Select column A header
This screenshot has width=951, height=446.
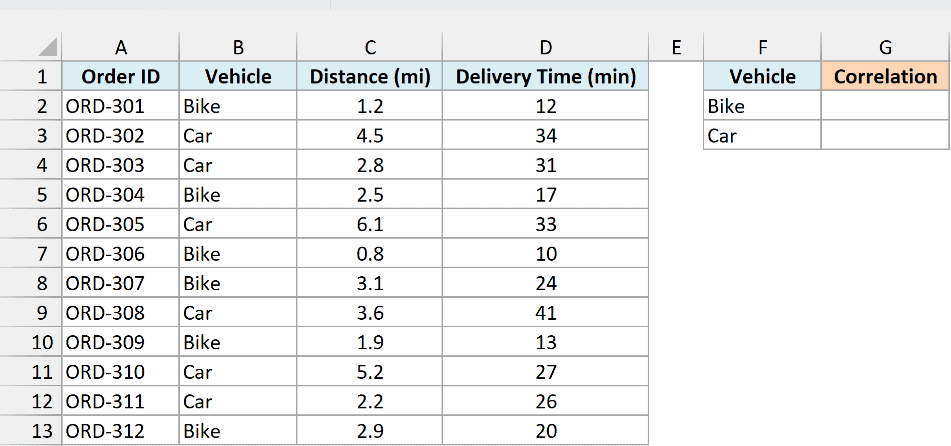[121, 47]
